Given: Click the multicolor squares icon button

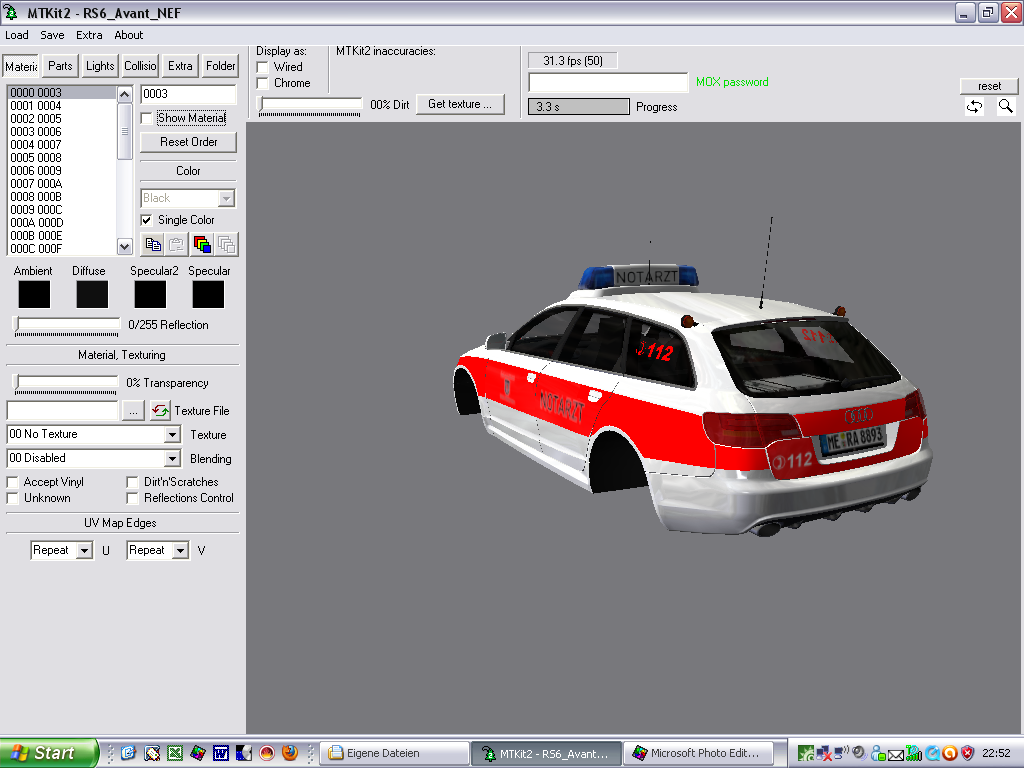Looking at the screenshot, I should pos(202,244).
